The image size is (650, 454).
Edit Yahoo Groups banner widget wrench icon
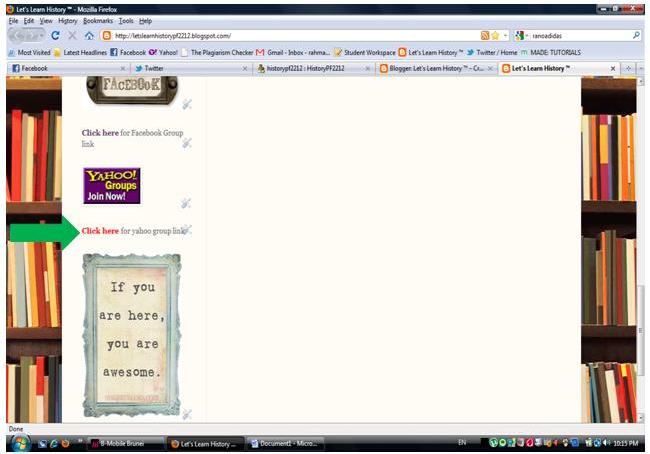tap(185, 203)
